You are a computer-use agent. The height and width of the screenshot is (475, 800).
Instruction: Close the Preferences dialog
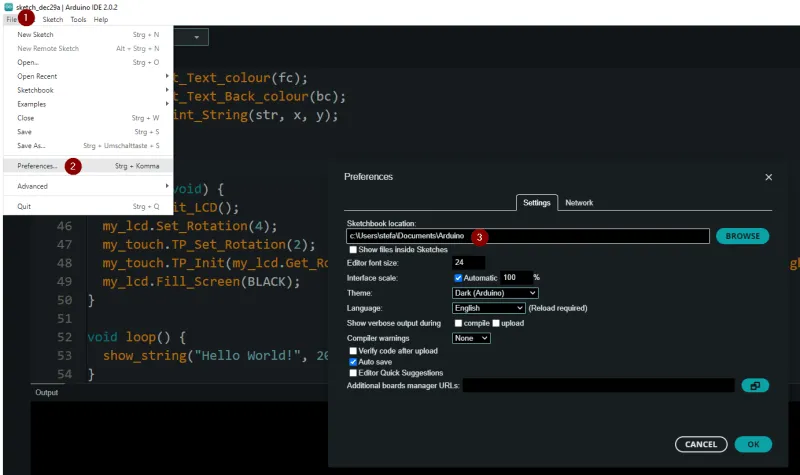coord(768,177)
